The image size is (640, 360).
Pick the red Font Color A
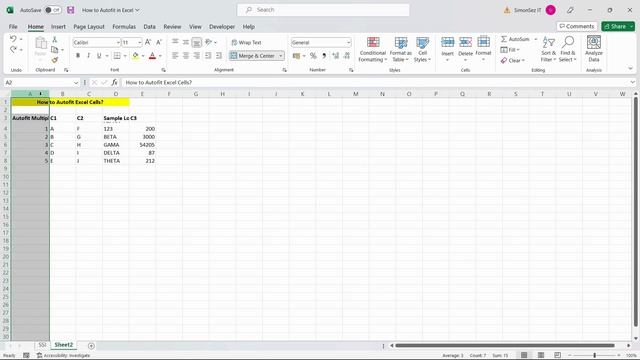click(152, 56)
